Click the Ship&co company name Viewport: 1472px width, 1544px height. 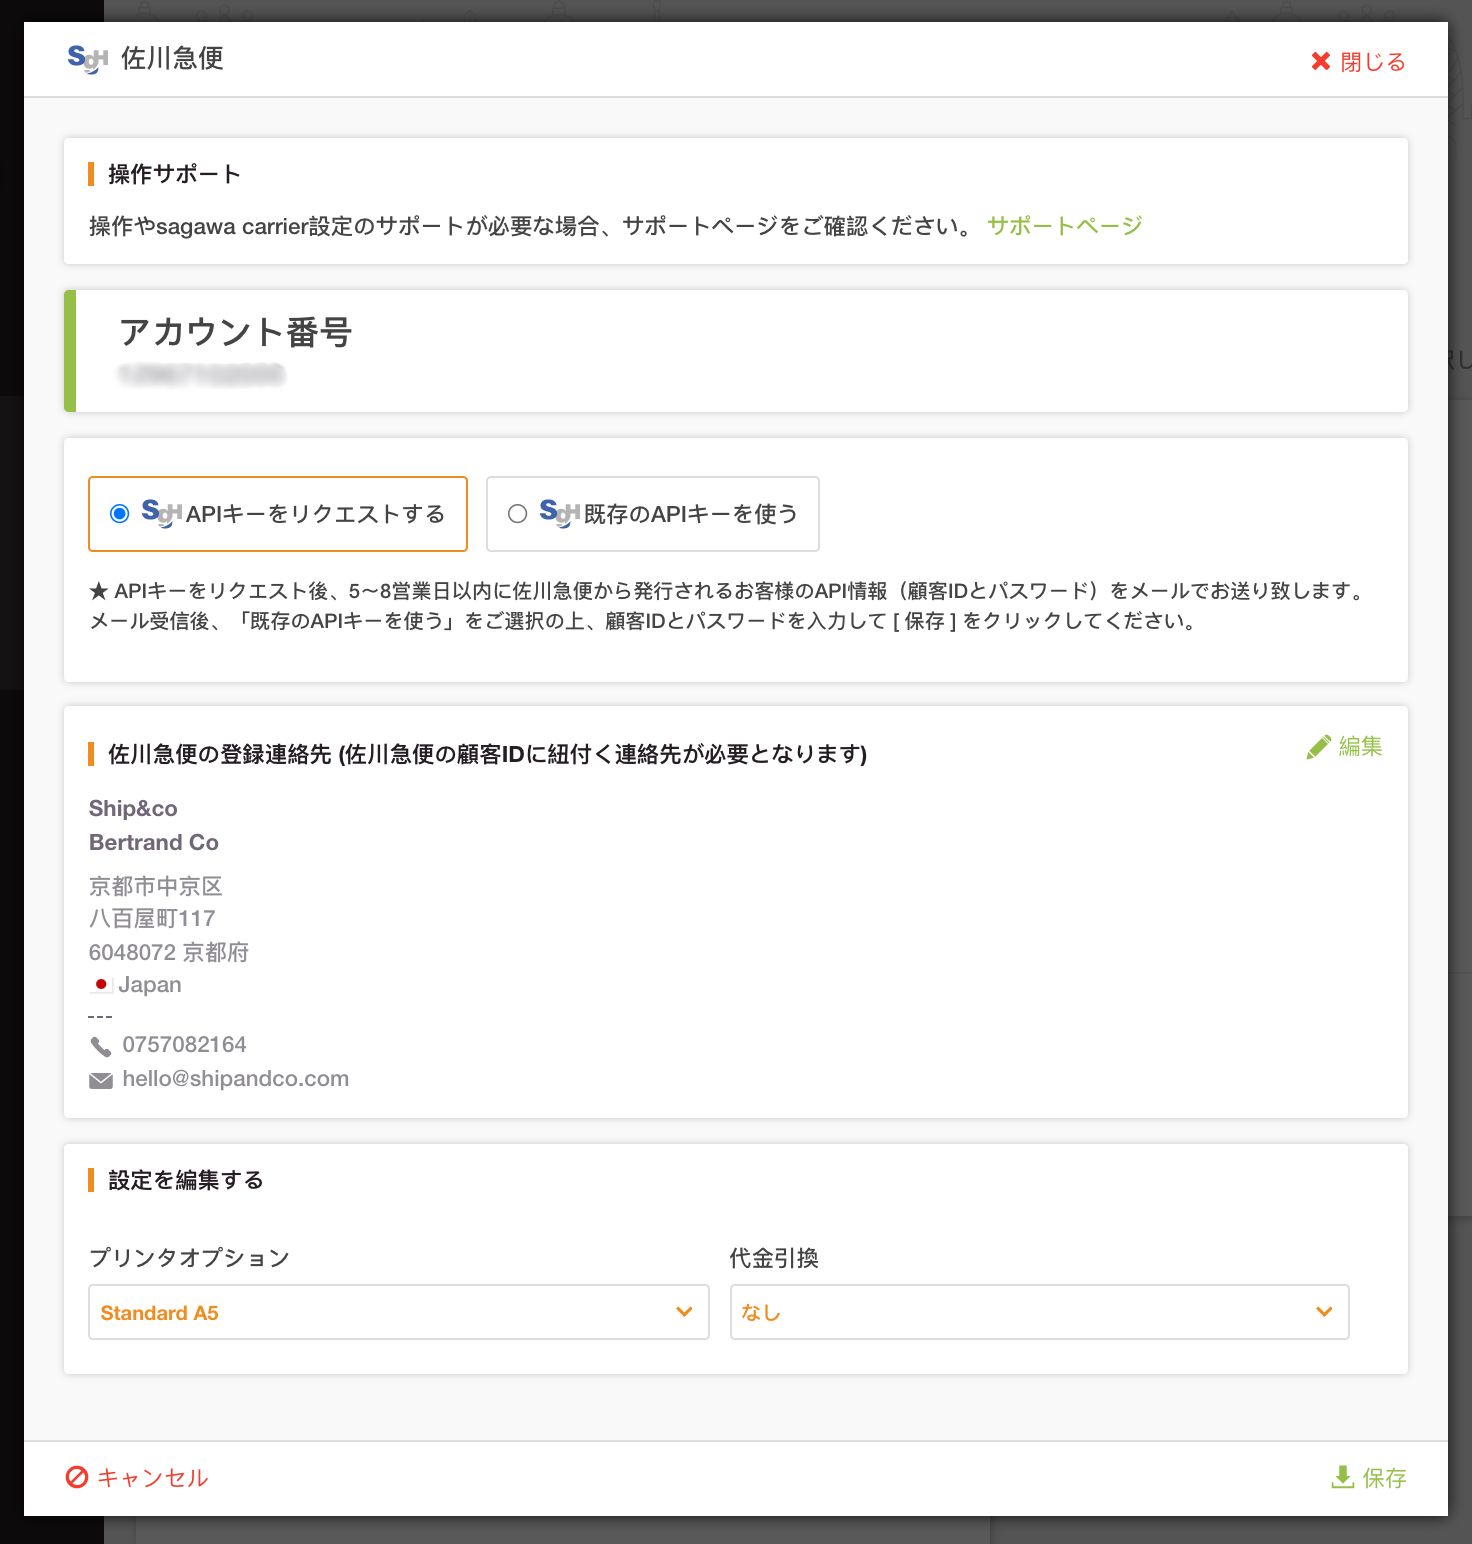pyautogui.click(x=133, y=808)
